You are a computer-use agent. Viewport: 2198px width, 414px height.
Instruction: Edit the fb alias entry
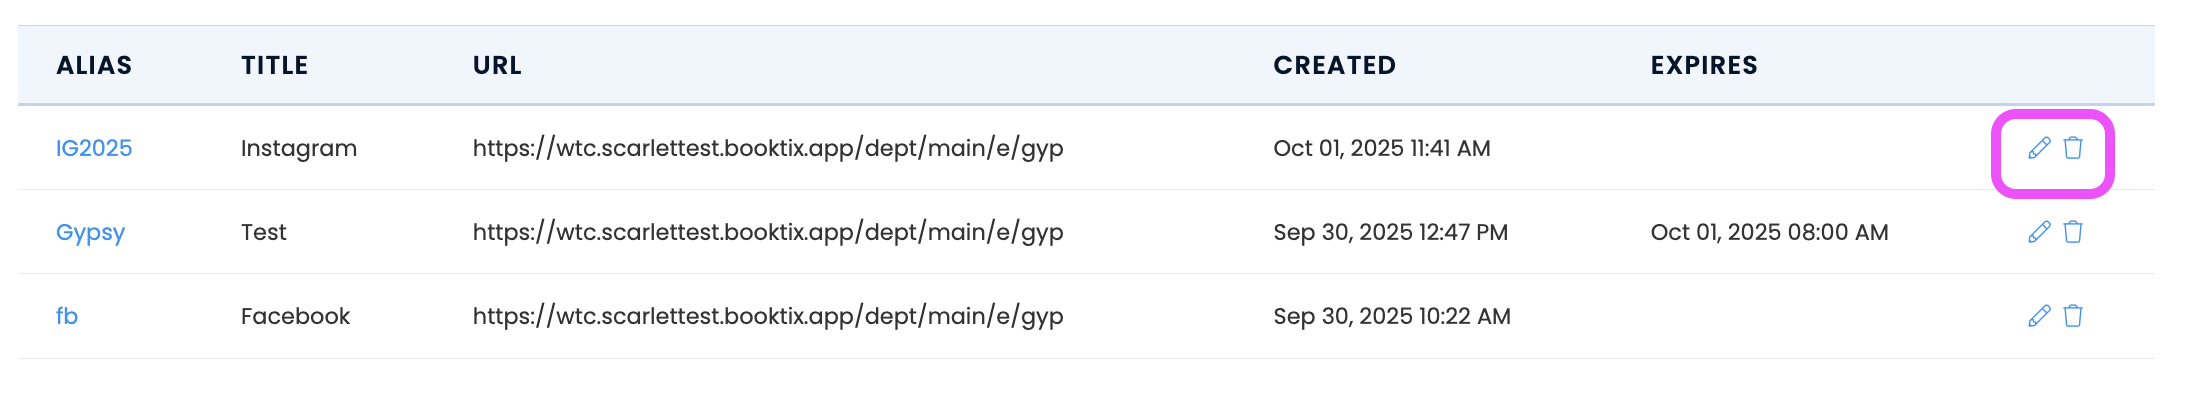pos(2039,316)
